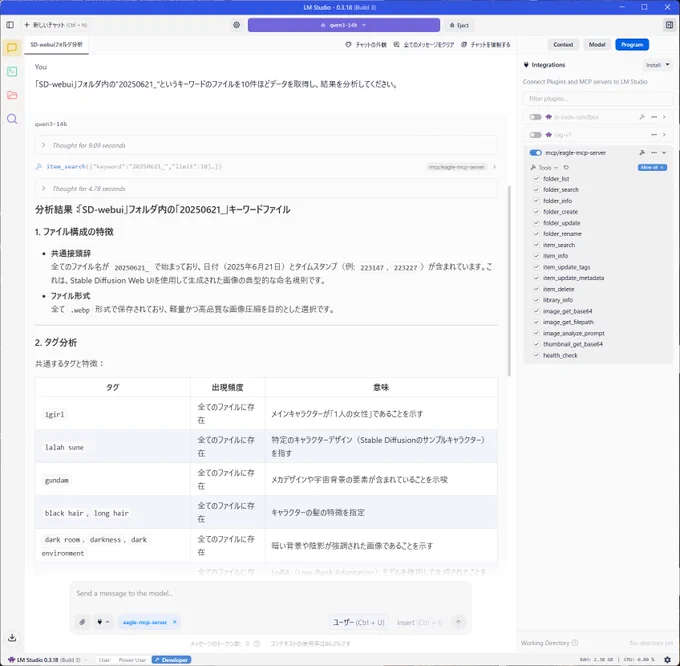The image size is (680, 666).
Task: Switch to User mode in status bar
Action: point(104,660)
